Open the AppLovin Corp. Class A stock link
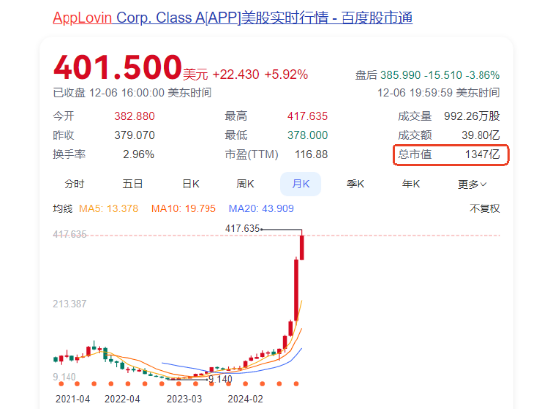The image size is (550, 409). point(233,18)
